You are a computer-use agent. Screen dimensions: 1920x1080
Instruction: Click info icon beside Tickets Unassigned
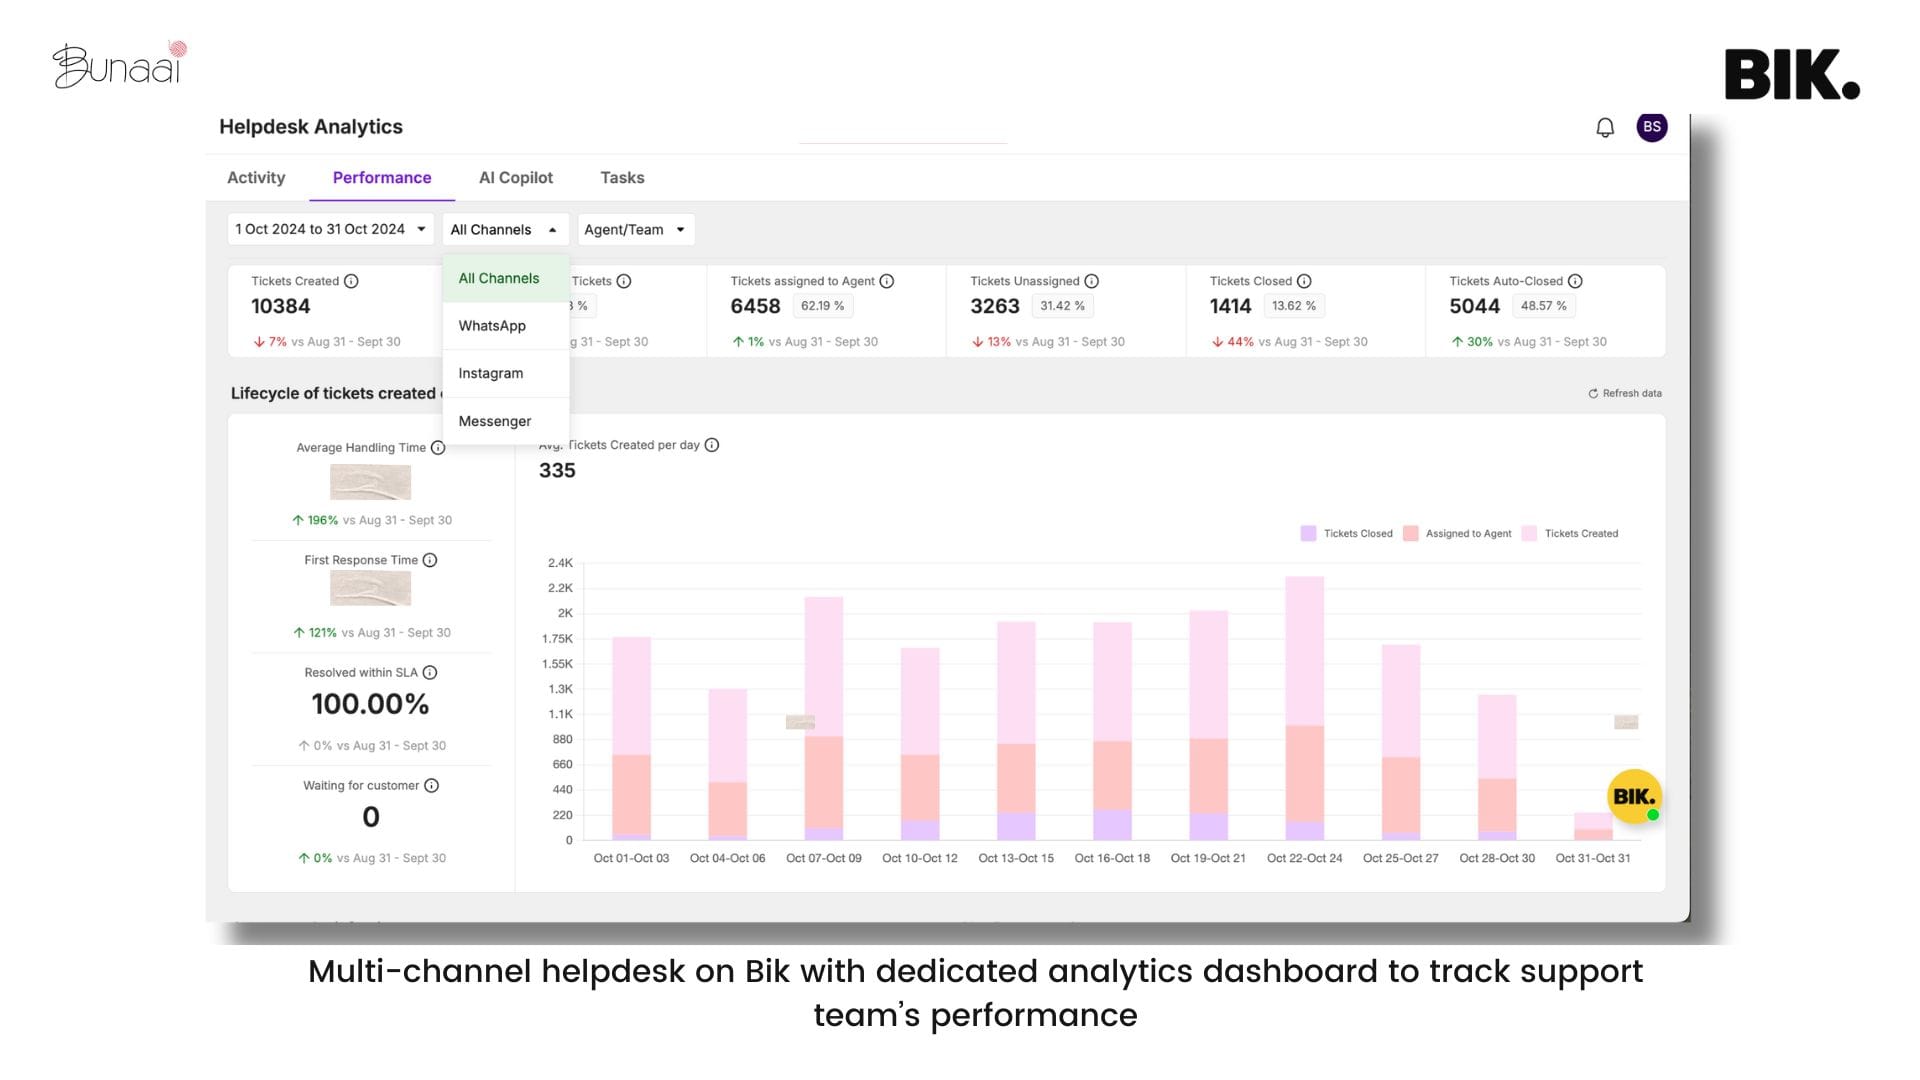pyautogui.click(x=1092, y=281)
